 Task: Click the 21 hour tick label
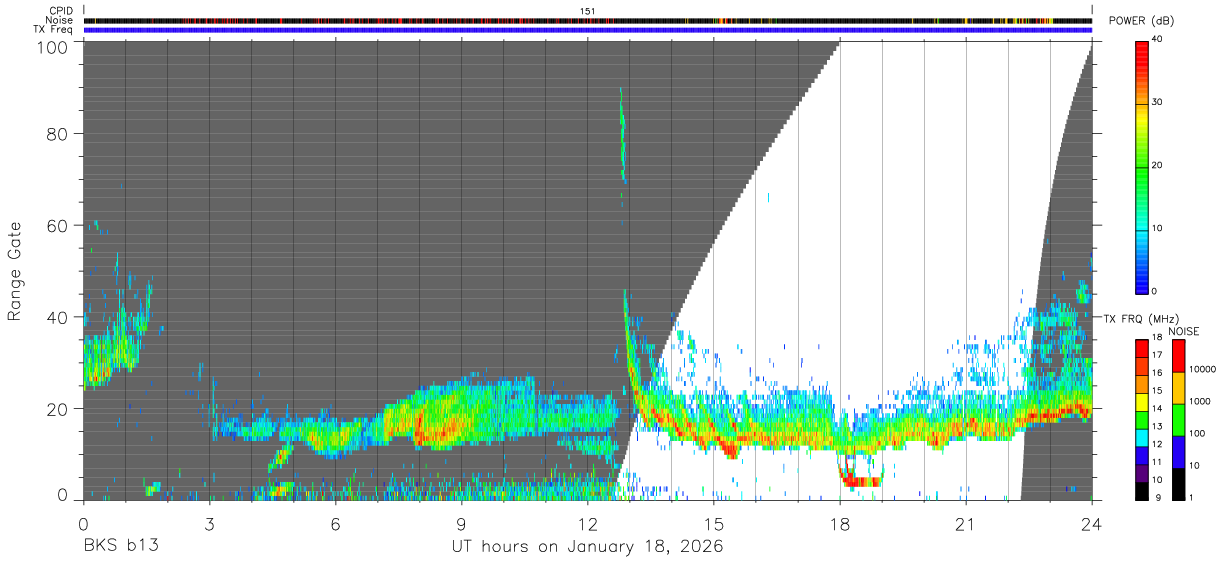(966, 524)
